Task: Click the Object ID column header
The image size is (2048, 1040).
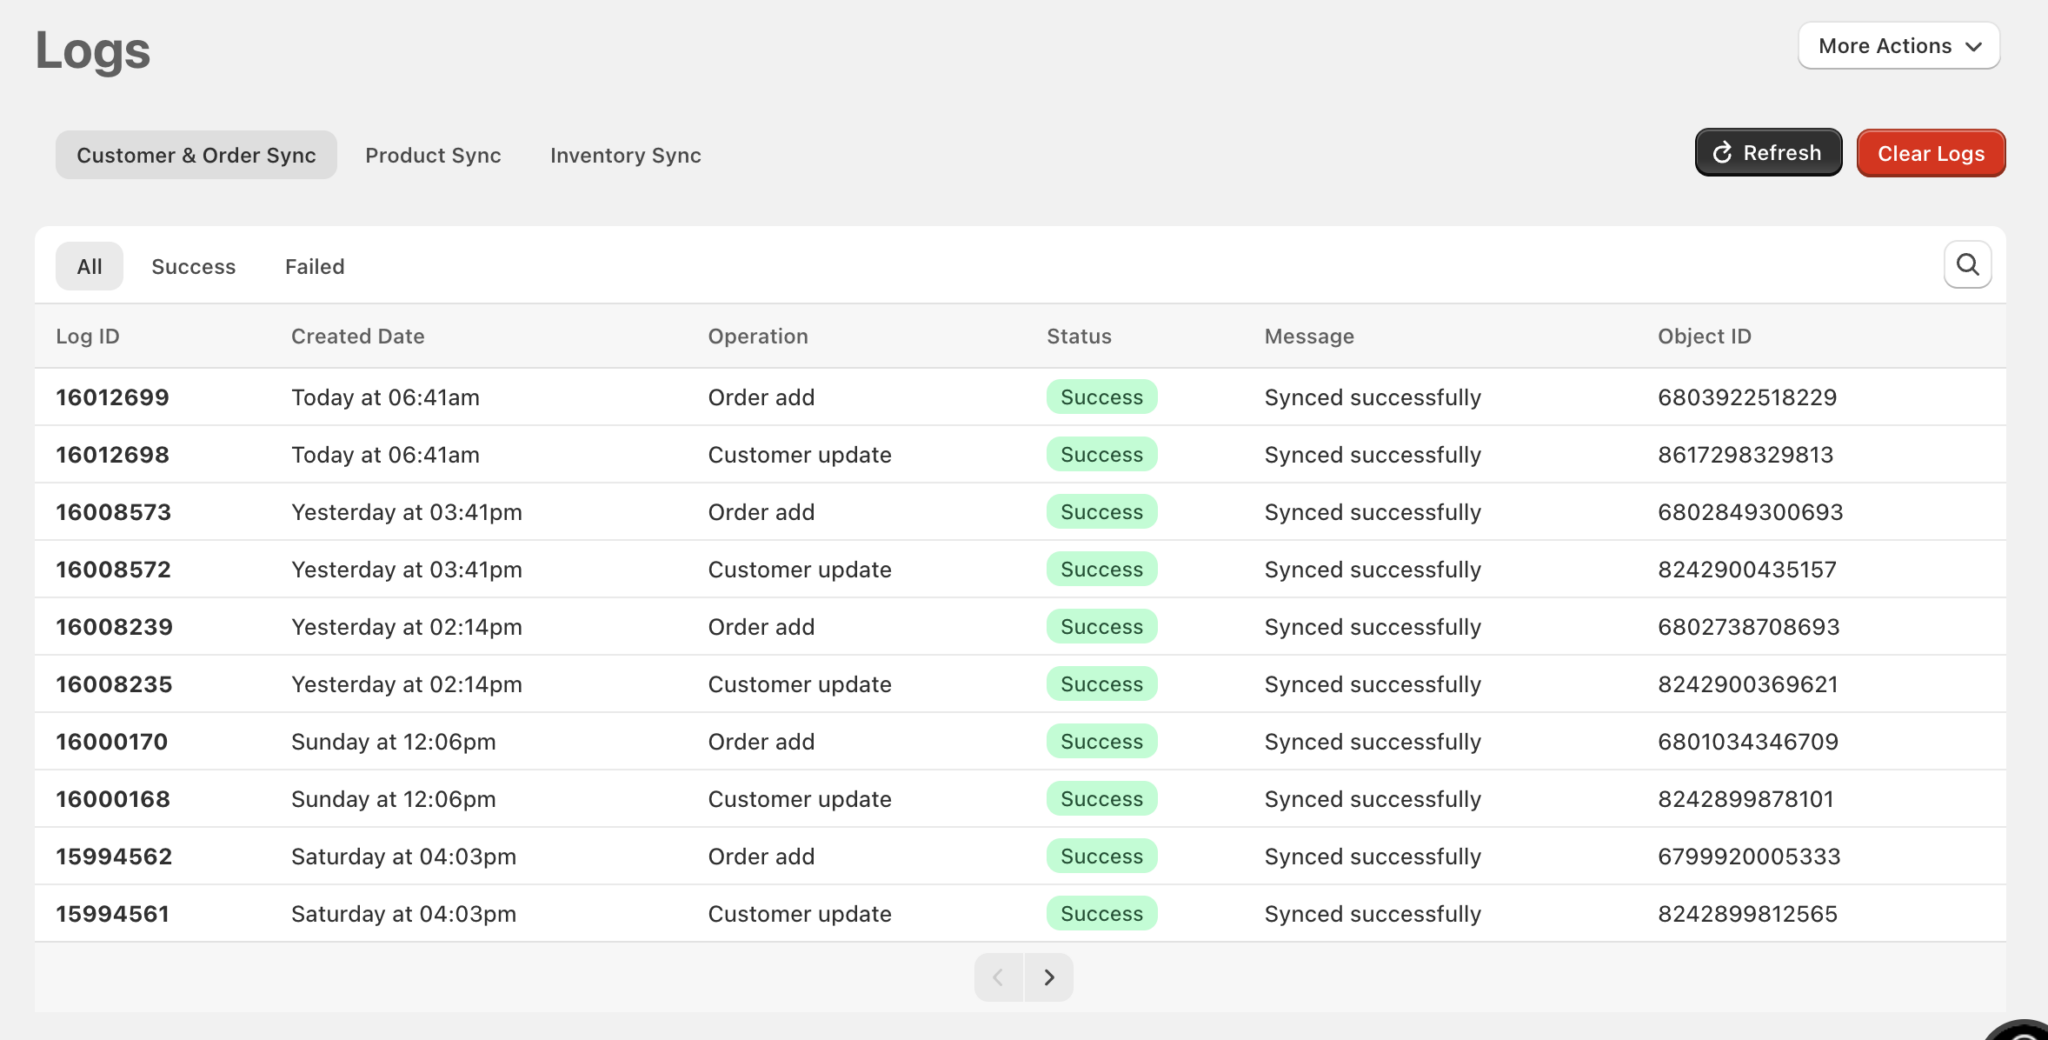Action: (1704, 336)
